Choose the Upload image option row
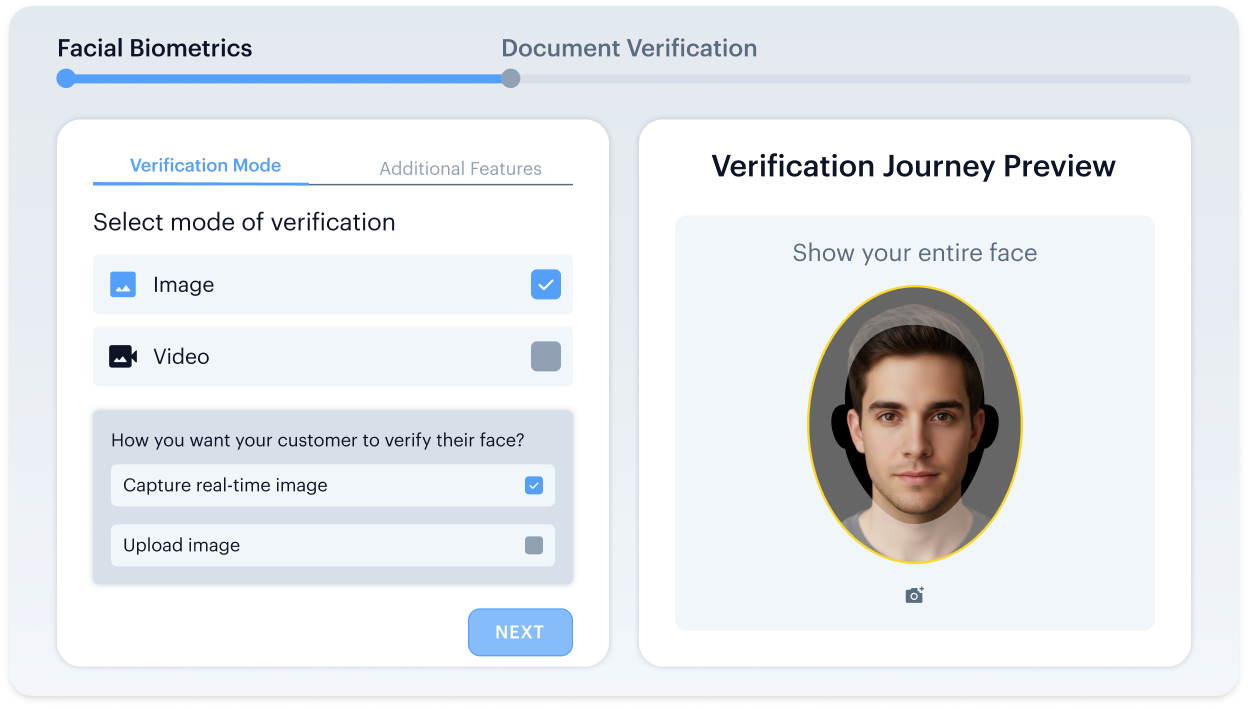 coord(333,545)
